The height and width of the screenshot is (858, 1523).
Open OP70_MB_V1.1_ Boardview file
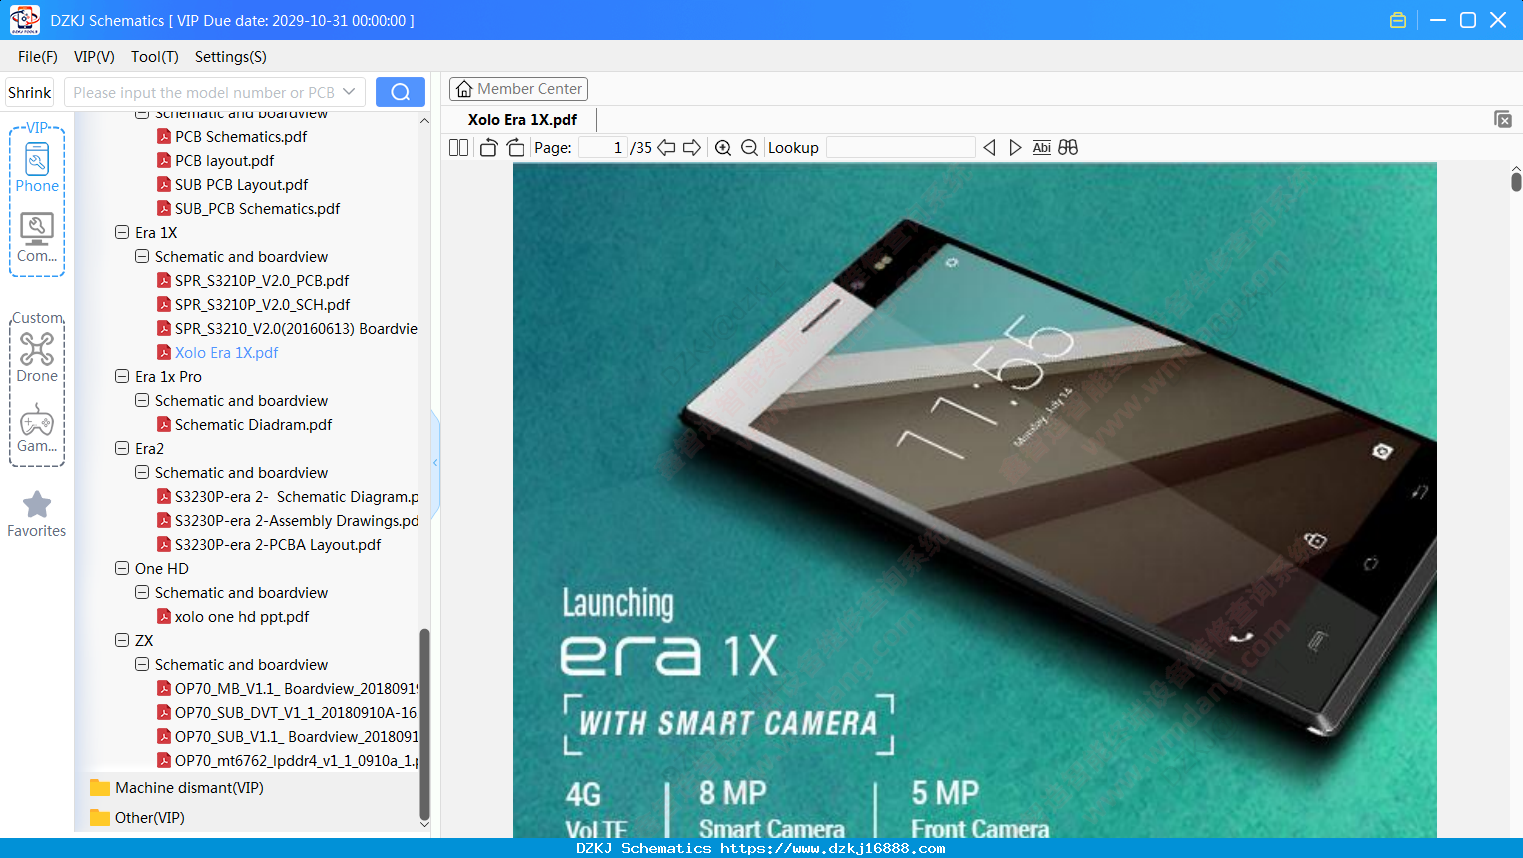pyautogui.click(x=288, y=689)
